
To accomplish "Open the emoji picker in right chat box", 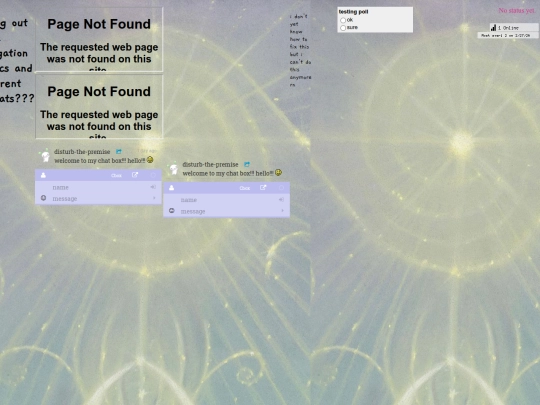I will coord(172,210).
